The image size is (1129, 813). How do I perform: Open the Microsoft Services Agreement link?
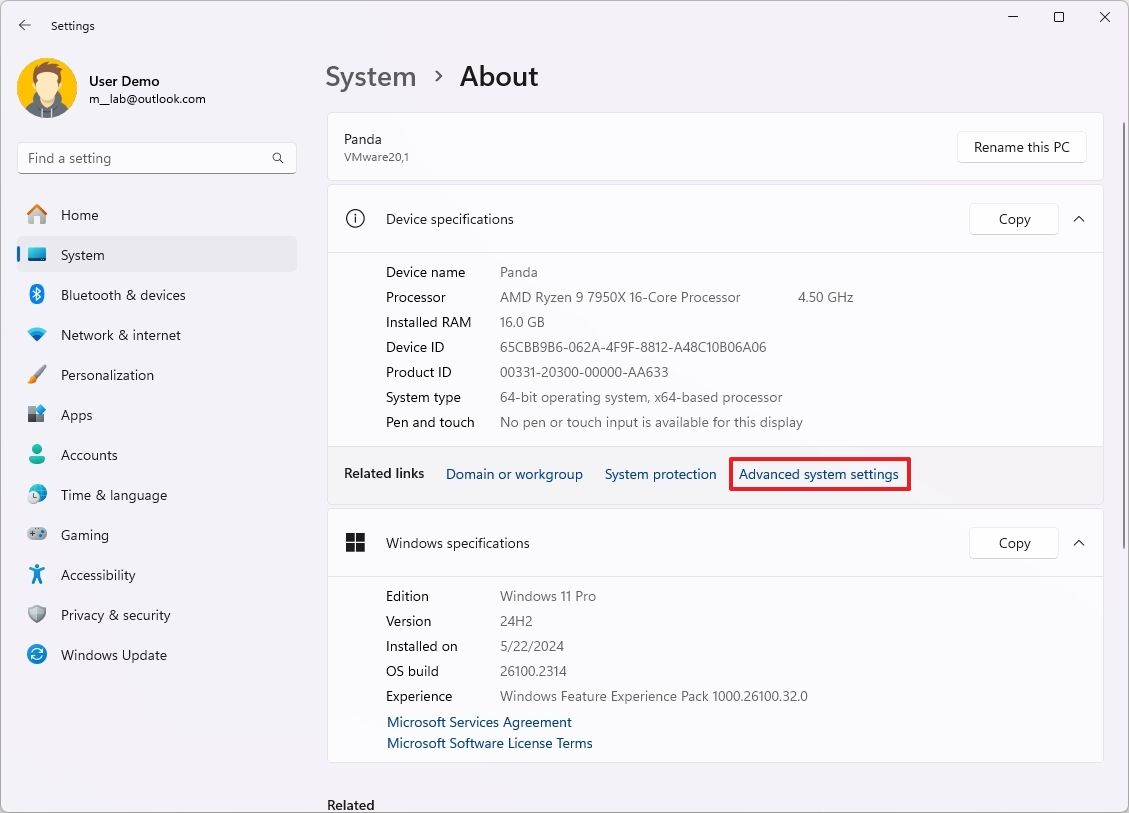click(x=479, y=722)
